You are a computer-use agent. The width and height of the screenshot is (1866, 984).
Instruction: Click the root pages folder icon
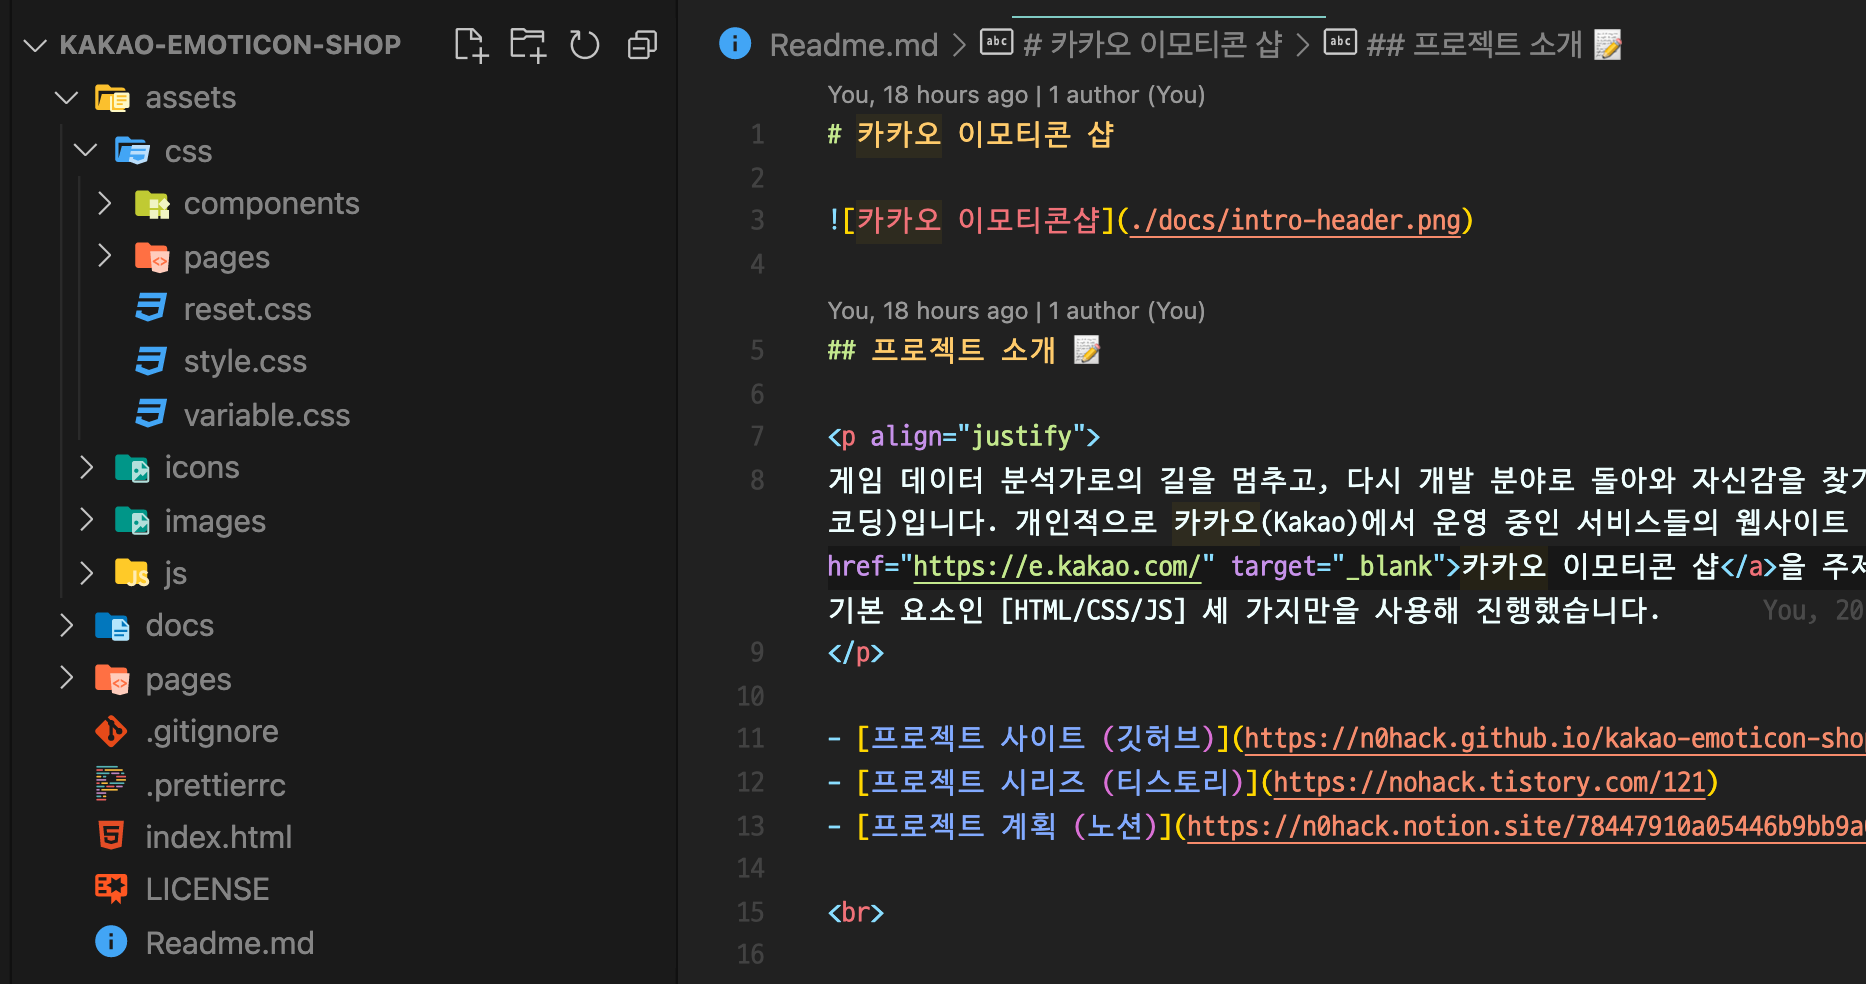coord(112,679)
